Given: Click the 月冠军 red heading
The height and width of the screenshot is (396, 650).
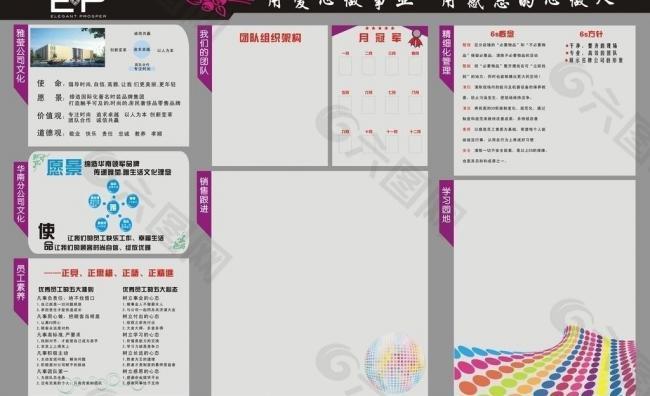Looking at the screenshot, I should pyautogui.click(x=380, y=38).
